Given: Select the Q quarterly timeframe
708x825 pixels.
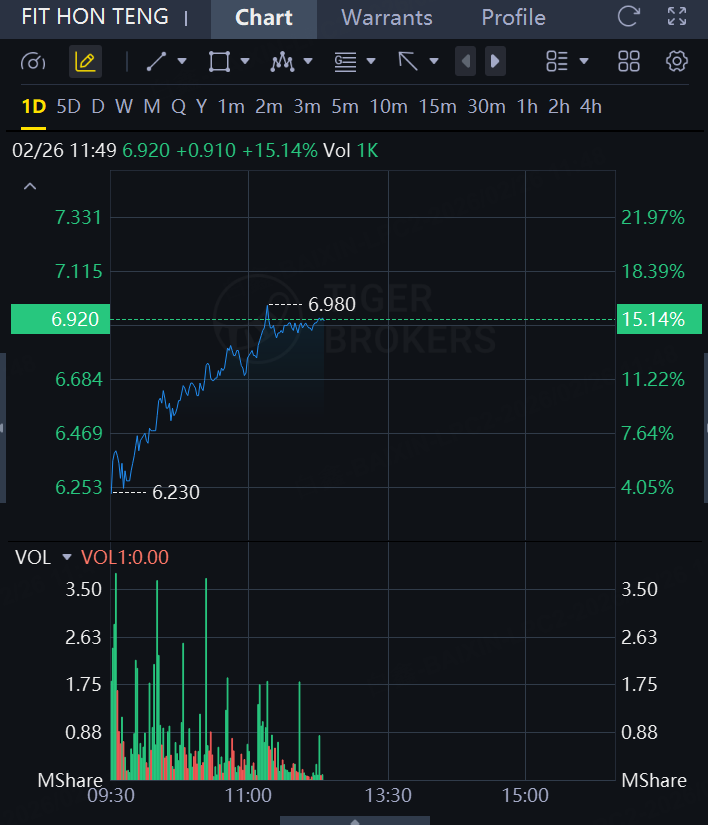Looking at the screenshot, I should pos(178,107).
